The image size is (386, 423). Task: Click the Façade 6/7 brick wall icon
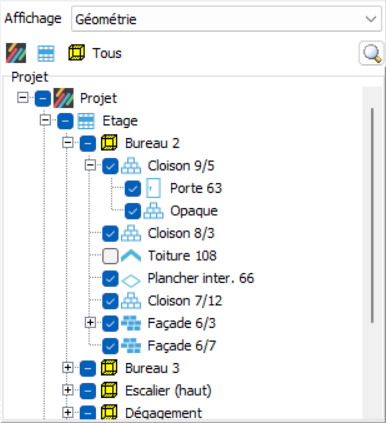(x=131, y=346)
